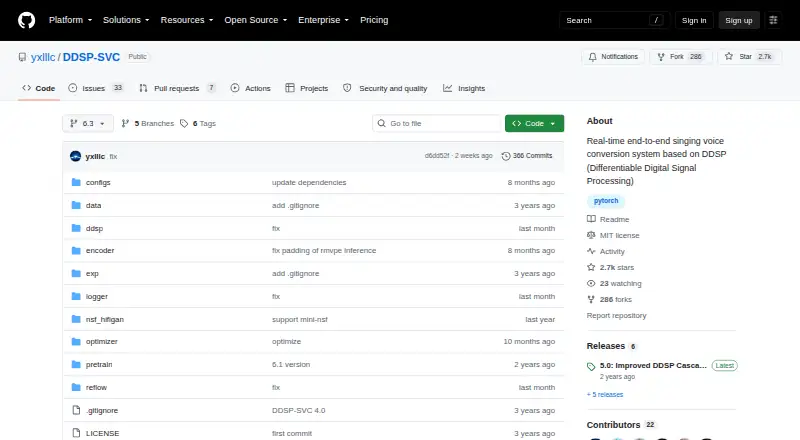Click the .gitignore file icon
Screen dimensions: 800x440
[x=76, y=410]
